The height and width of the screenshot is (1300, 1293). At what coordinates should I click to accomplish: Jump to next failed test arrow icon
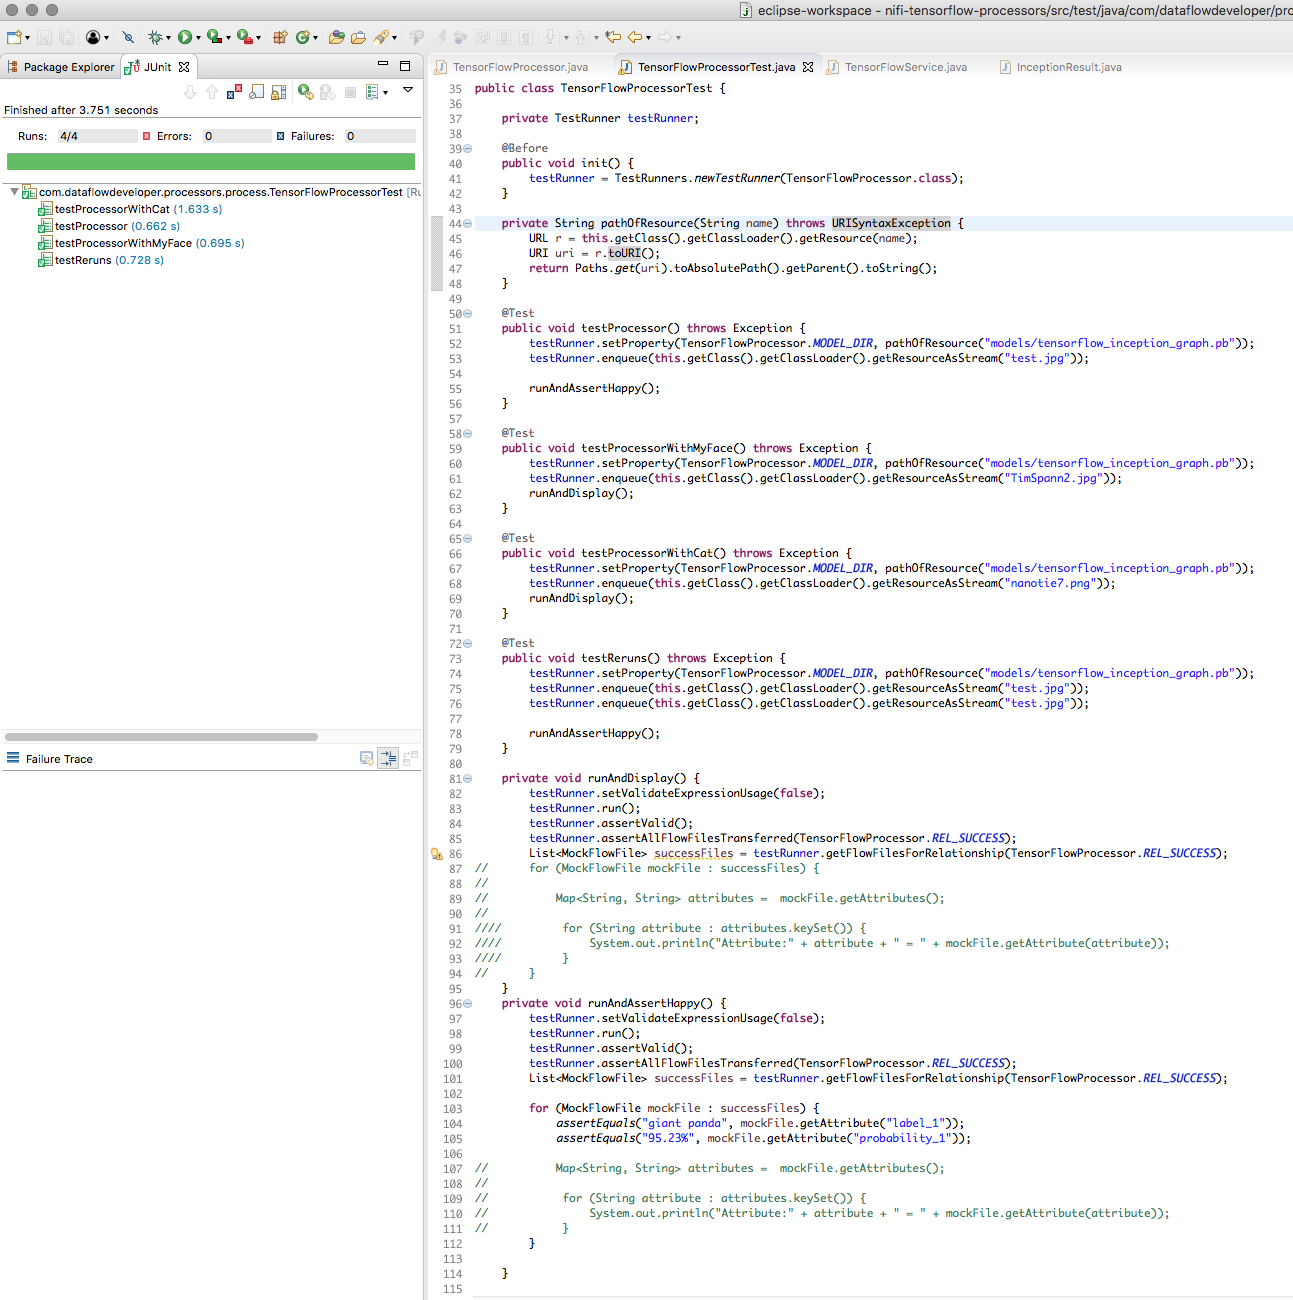click(x=190, y=92)
